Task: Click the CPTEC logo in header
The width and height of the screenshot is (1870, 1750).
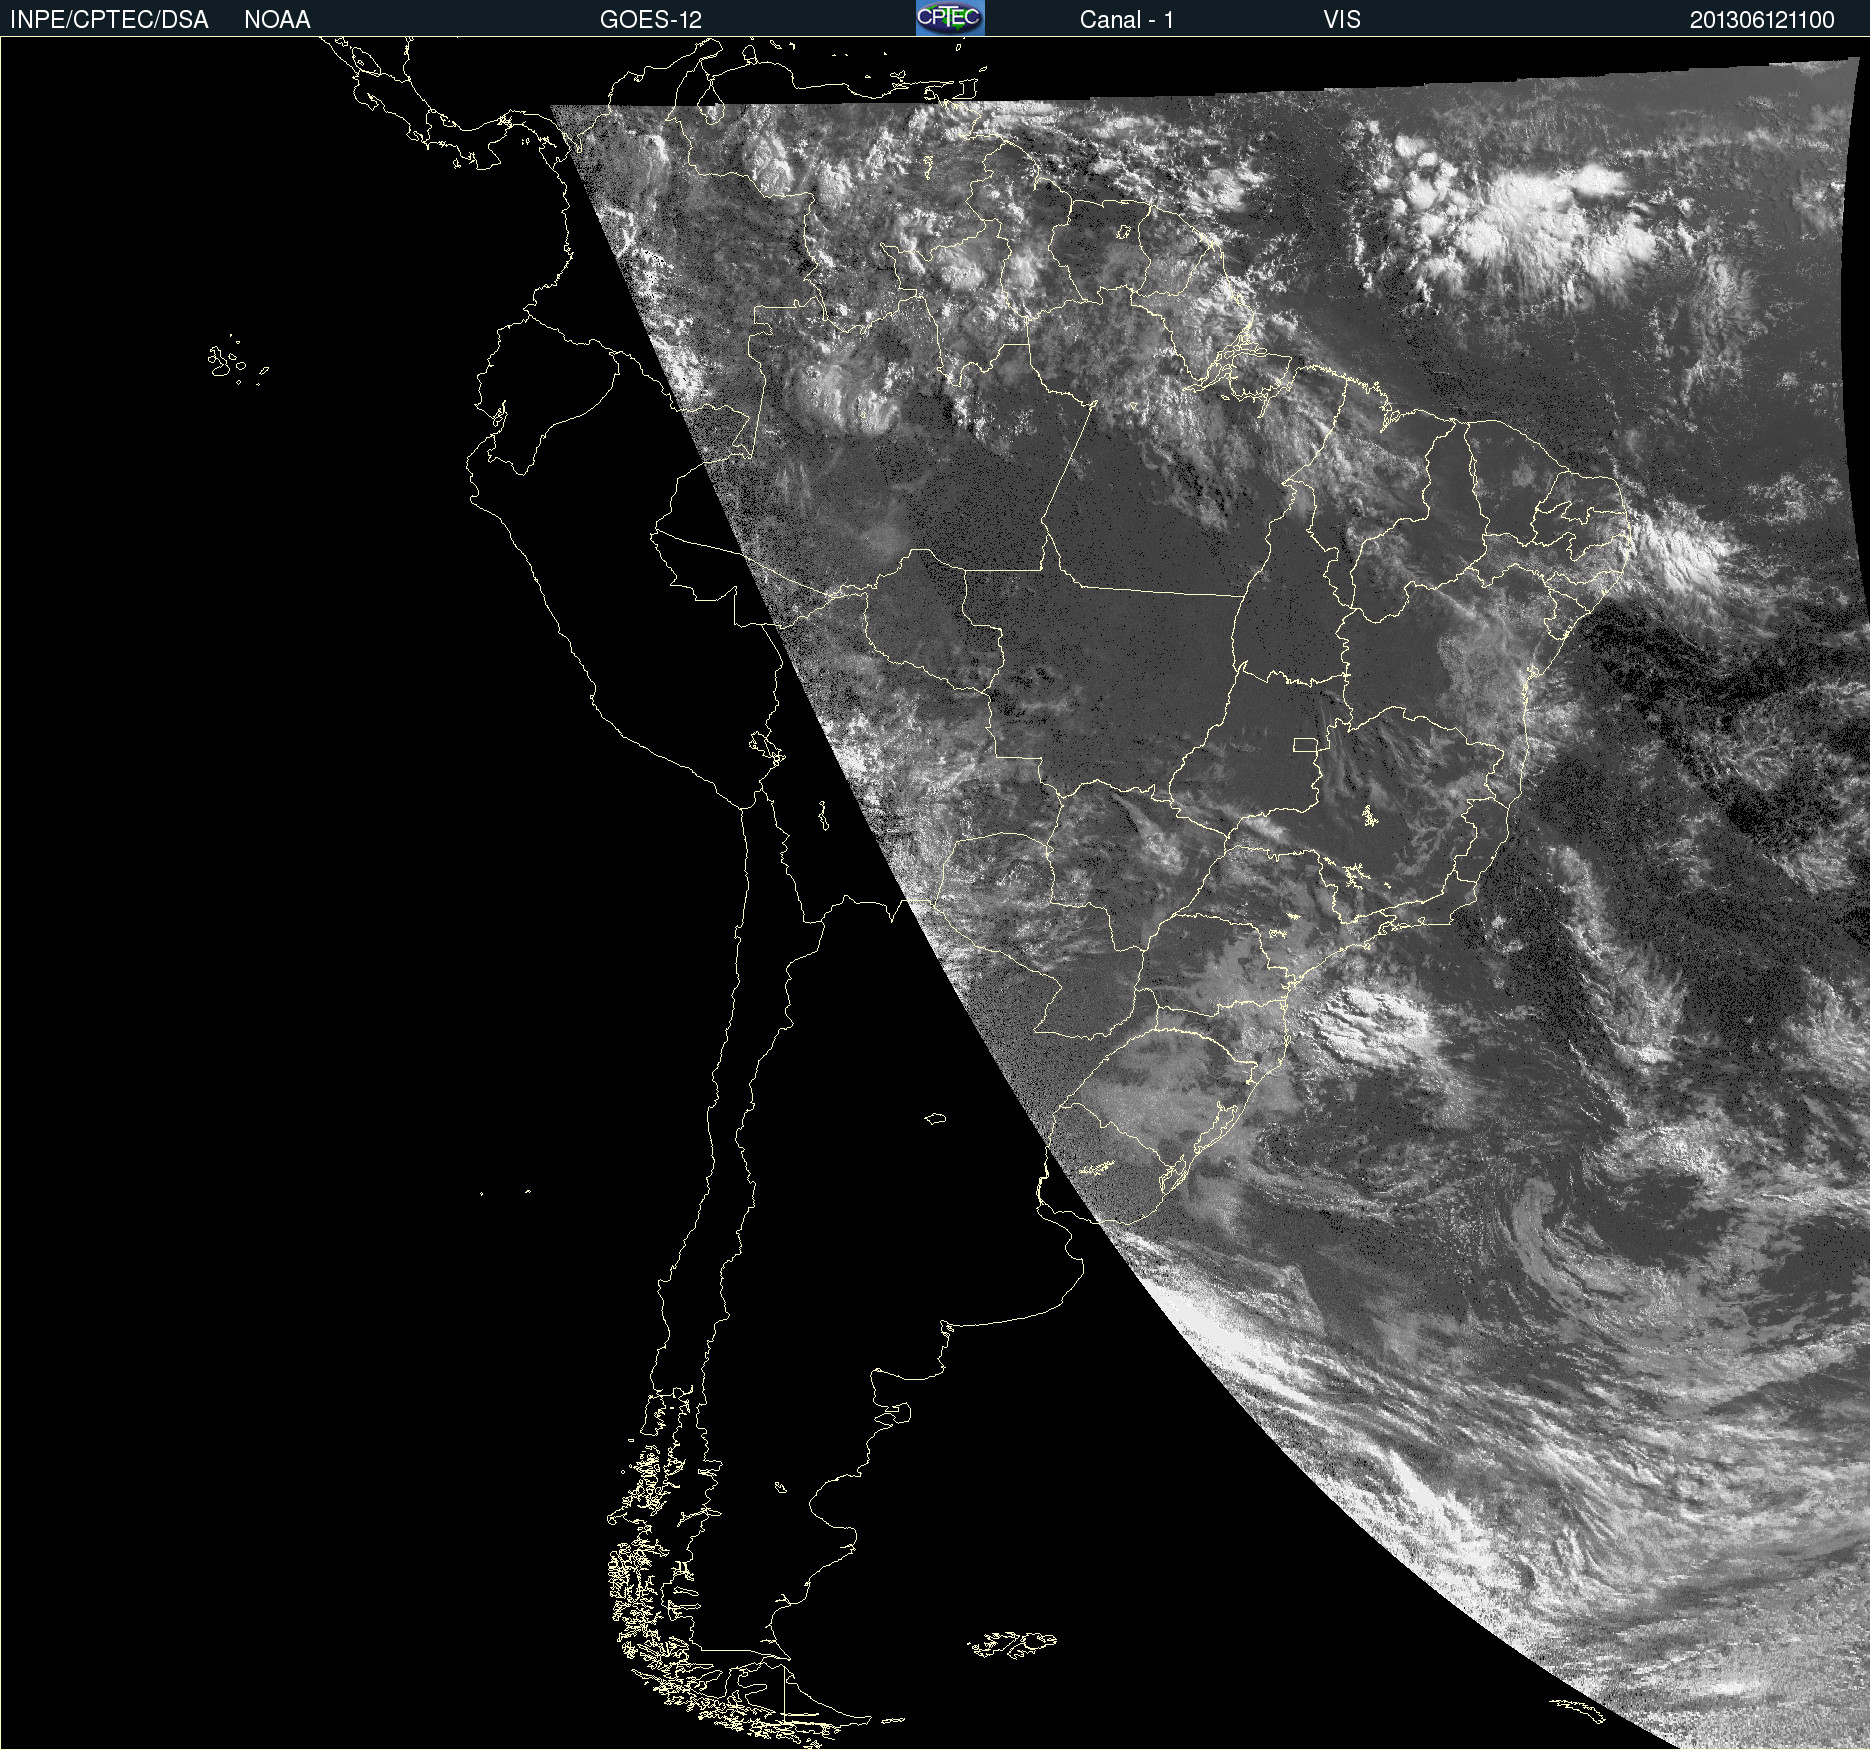Action: [950, 18]
